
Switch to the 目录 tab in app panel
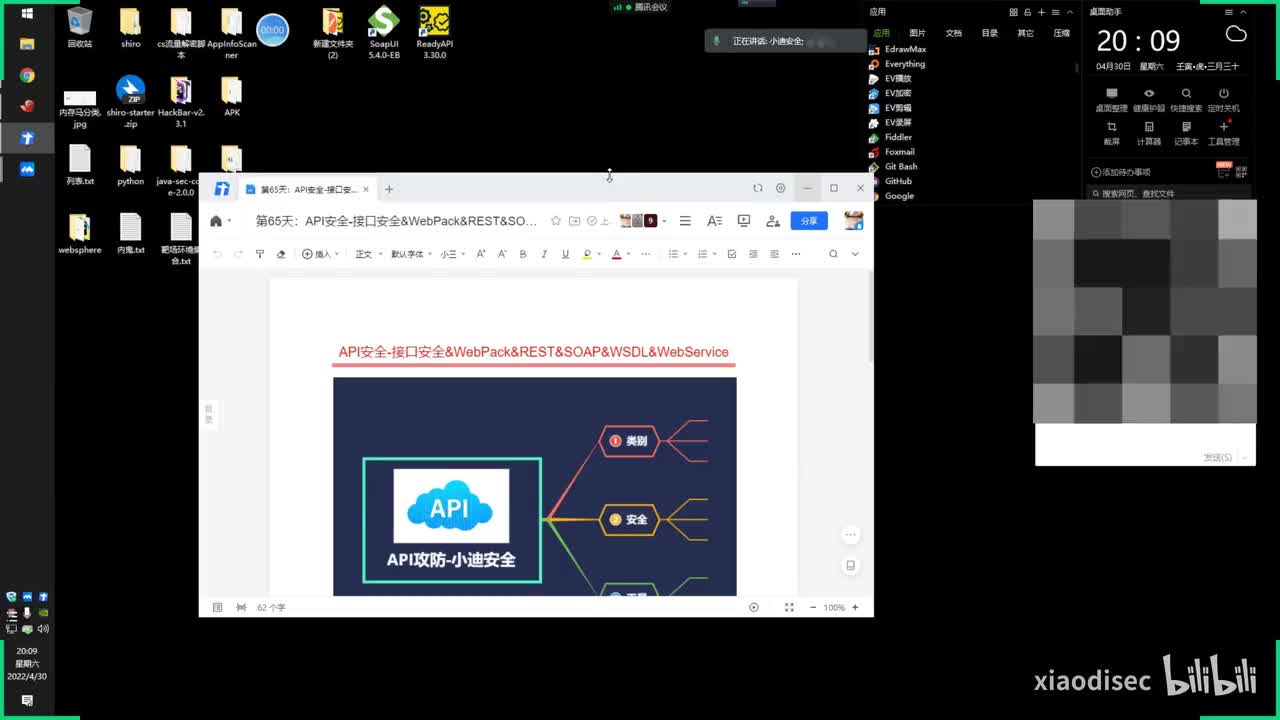(x=989, y=33)
